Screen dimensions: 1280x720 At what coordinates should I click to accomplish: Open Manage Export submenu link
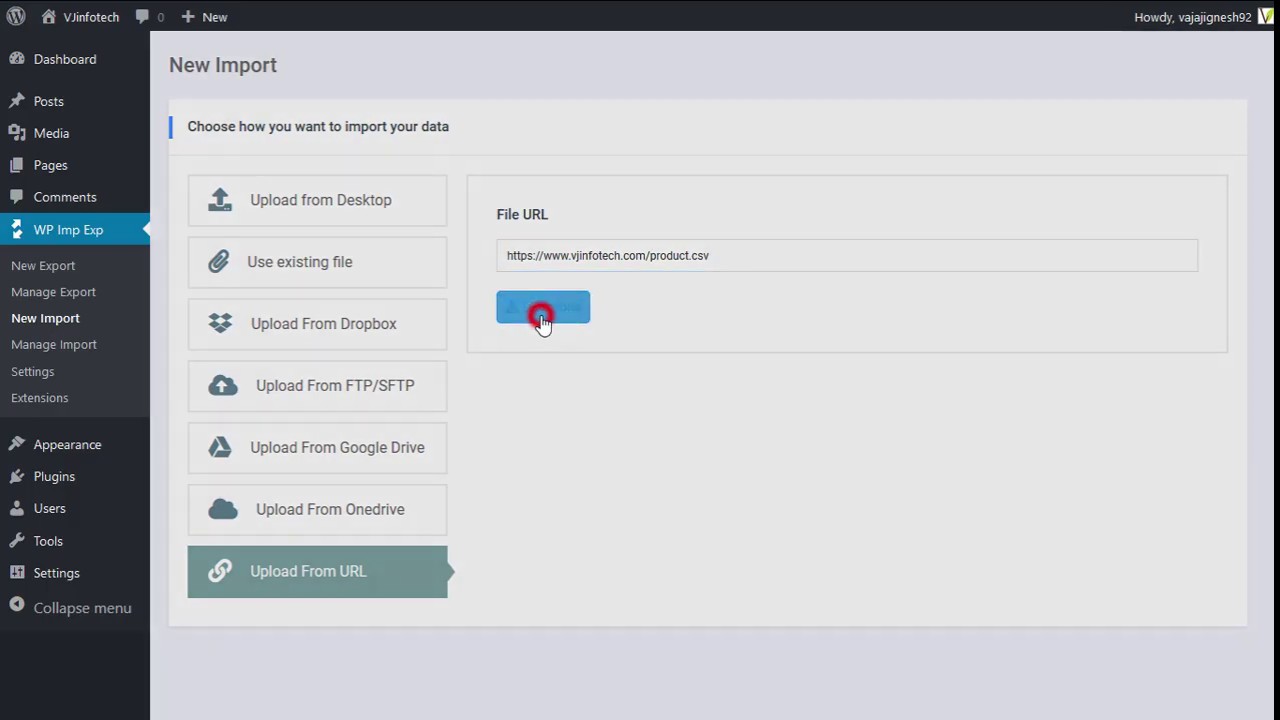tap(53, 292)
